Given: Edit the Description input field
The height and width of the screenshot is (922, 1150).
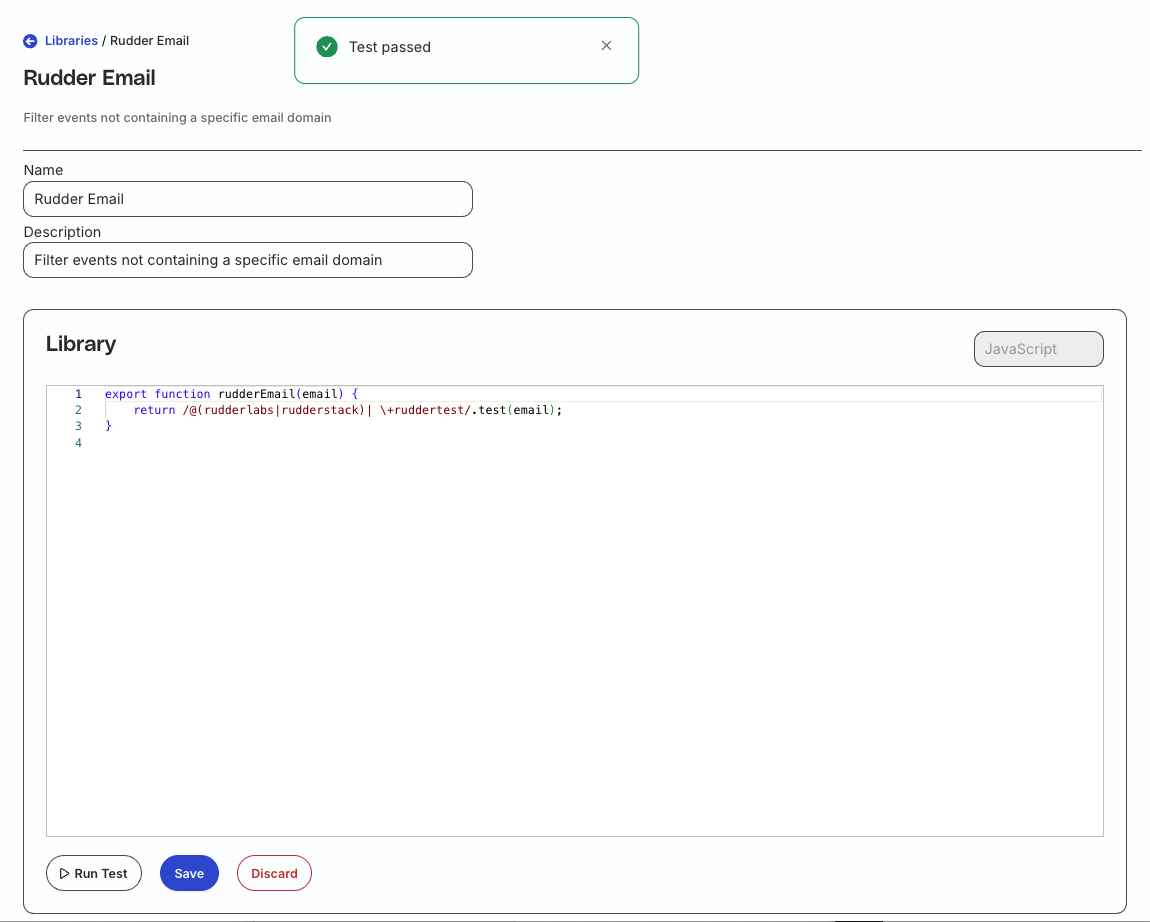Looking at the screenshot, I should 248,260.
